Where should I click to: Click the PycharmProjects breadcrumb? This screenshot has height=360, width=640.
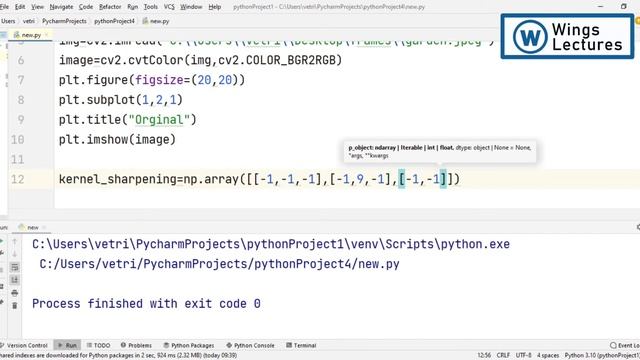64,21
